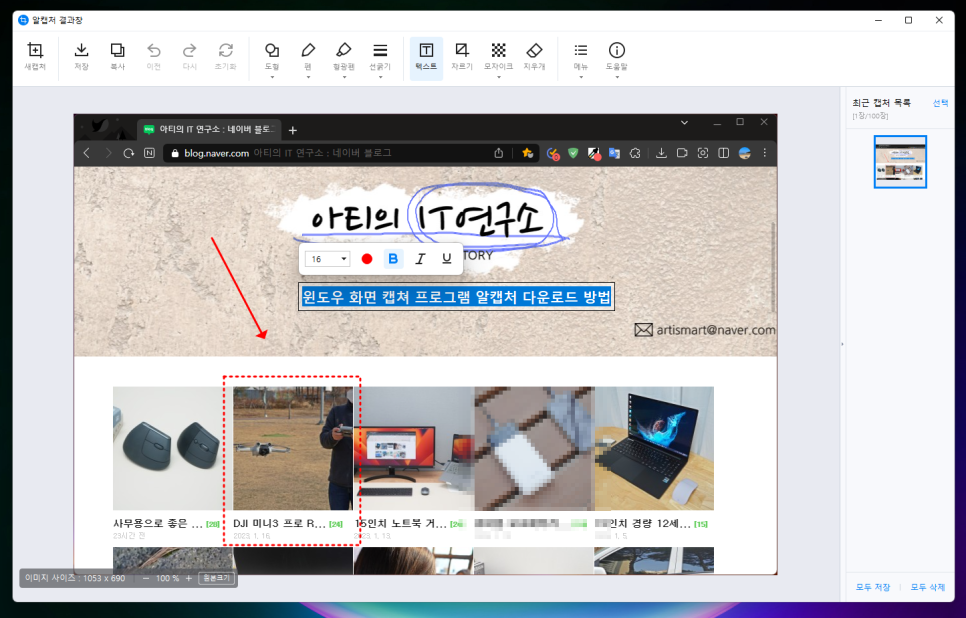Click 모두 삭제 to delete all captures
This screenshot has width=966, height=618.
[928, 587]
